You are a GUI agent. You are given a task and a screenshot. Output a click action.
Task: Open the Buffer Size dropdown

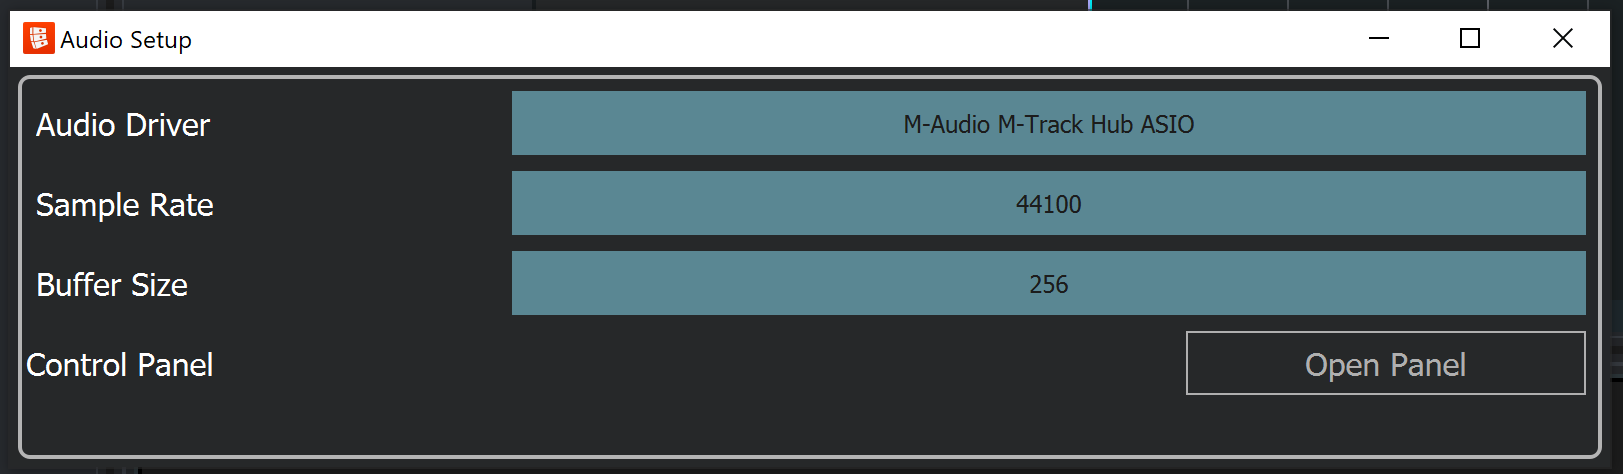coord(1048,284)
